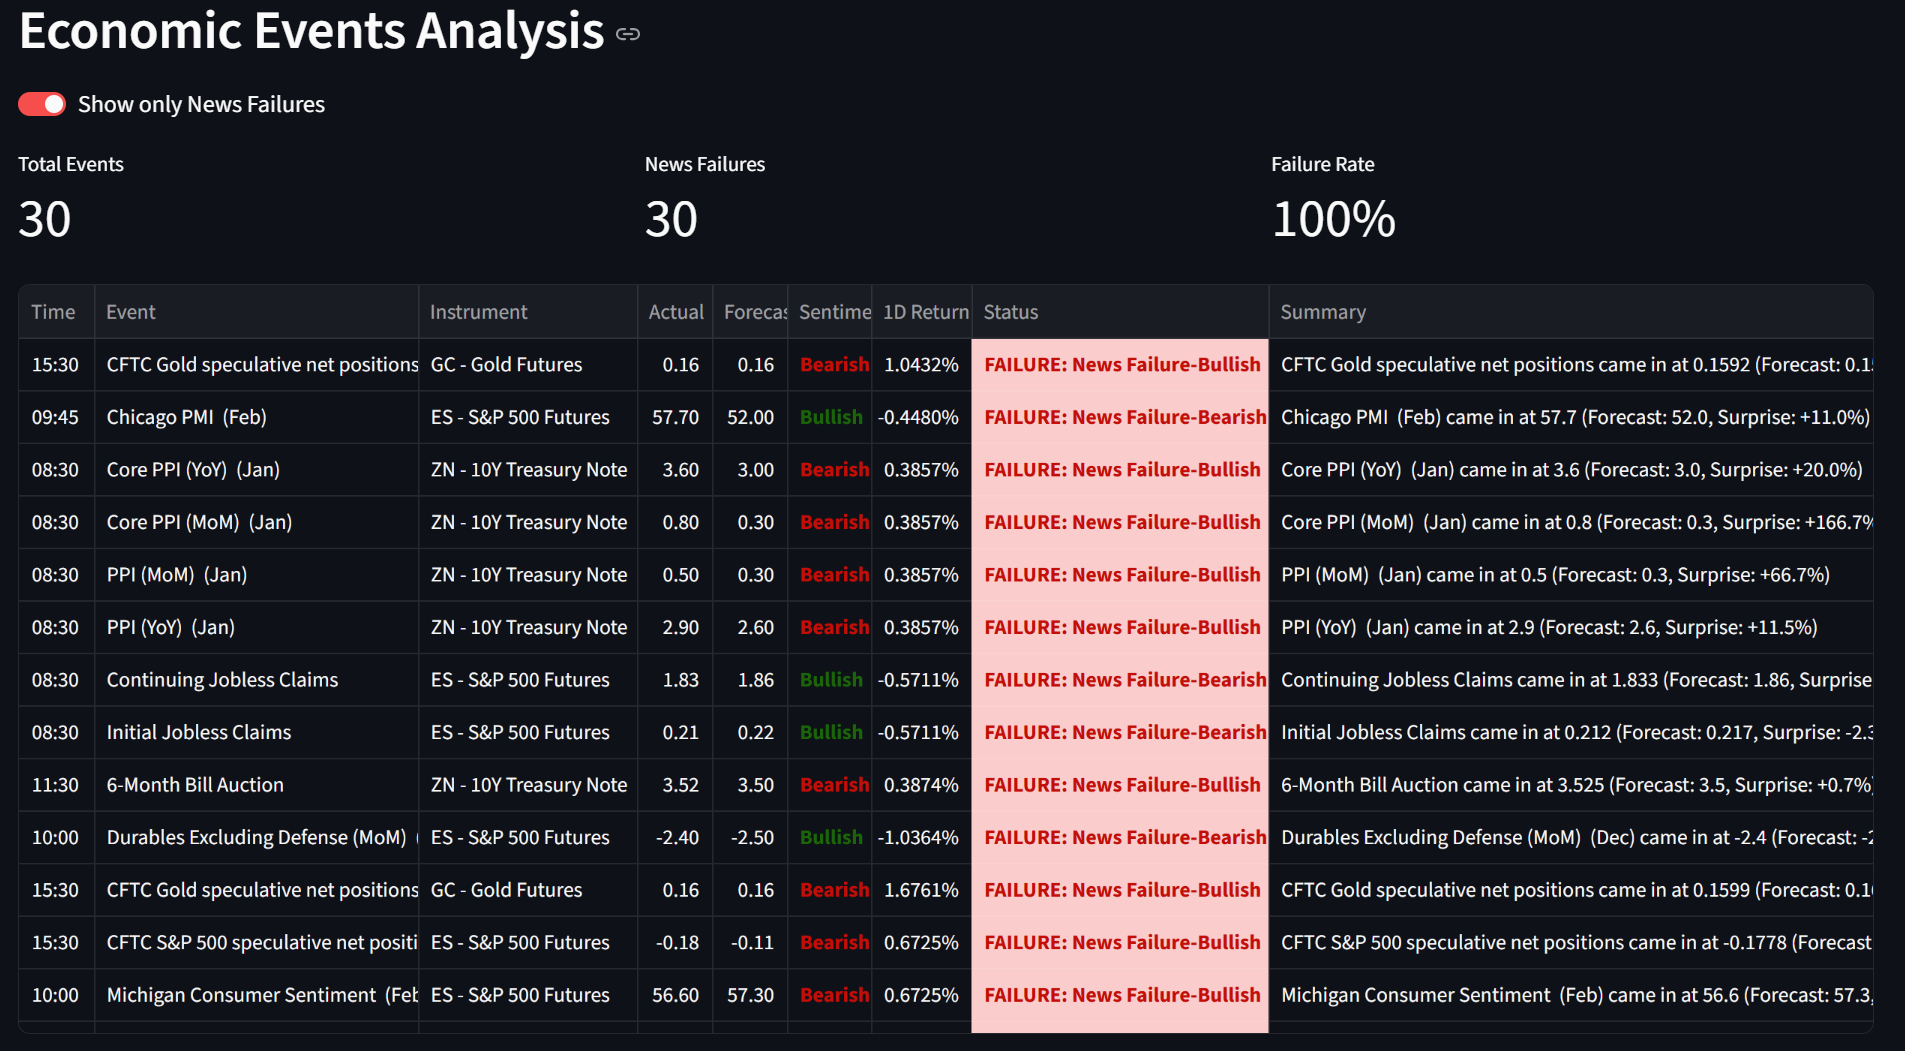Image resolution: width=1905 pixels, height=1051 pixels.
Task: Click the 6-Month Bill Auction event name
Action: [x=194, y=784]
